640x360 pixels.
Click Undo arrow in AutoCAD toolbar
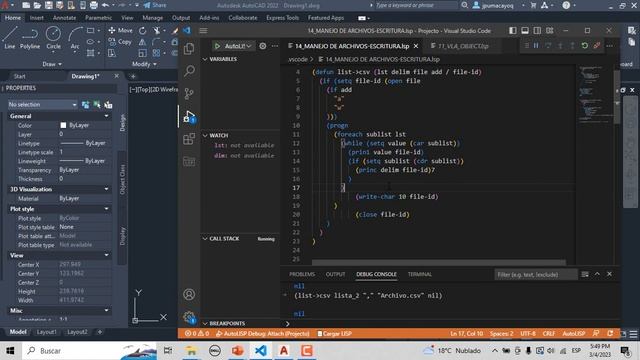(x=105, y=5)
